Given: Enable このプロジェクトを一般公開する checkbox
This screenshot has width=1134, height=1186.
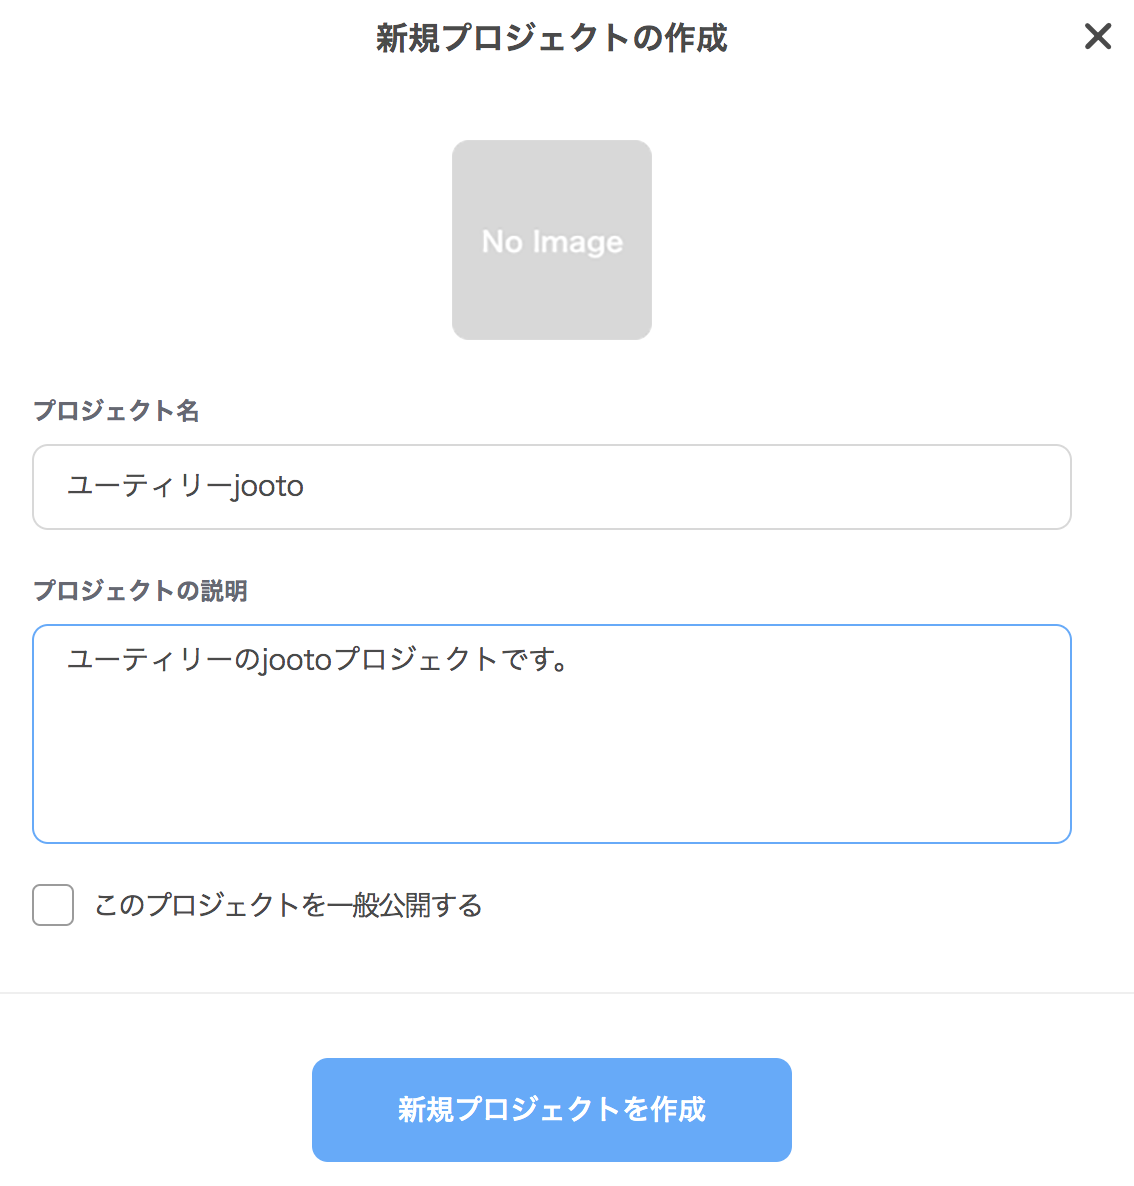Looking at the screenshot, I should (x=53, y=905).
